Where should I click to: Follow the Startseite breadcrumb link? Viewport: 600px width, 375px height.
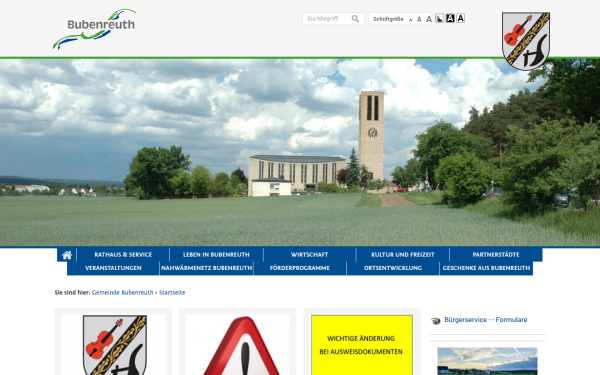pos(172,292)
